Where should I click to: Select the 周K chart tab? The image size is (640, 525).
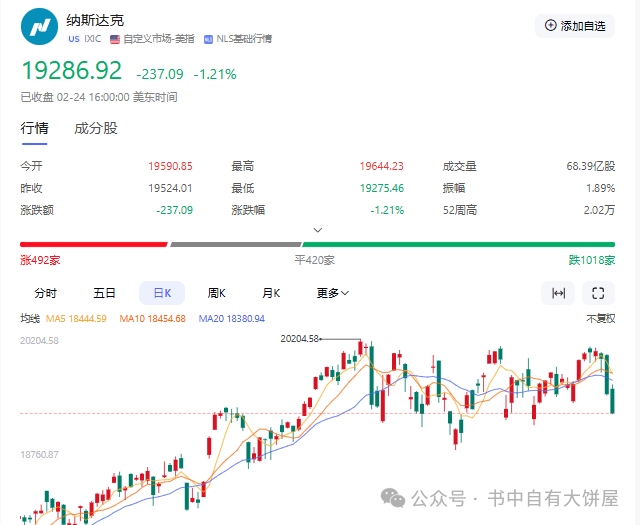click(216, 293)
